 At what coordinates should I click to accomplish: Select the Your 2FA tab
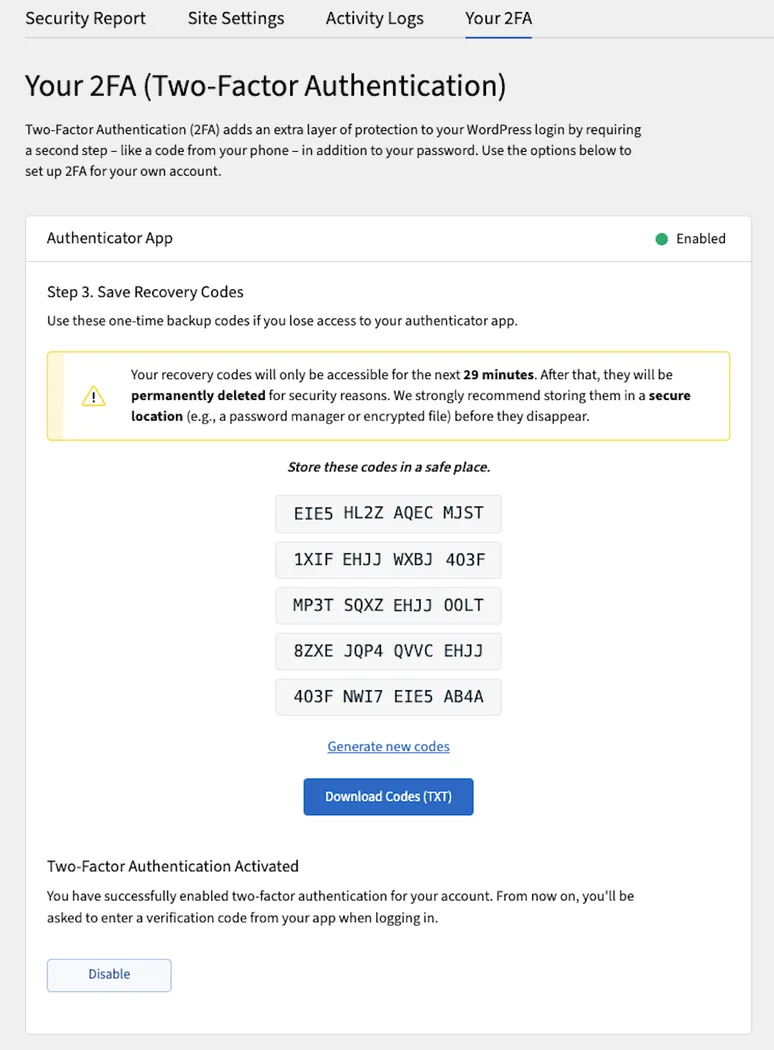(498, 18)
